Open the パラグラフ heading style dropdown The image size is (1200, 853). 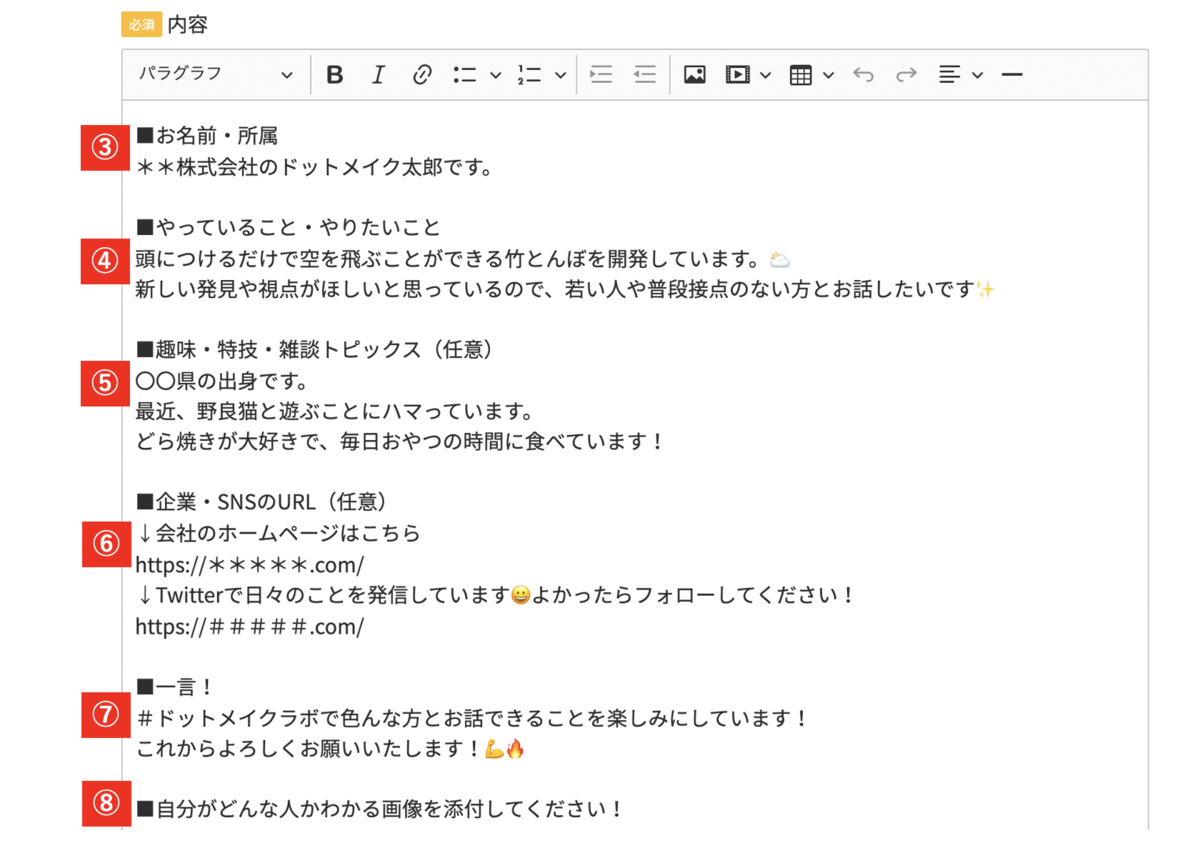pos(216,75)
